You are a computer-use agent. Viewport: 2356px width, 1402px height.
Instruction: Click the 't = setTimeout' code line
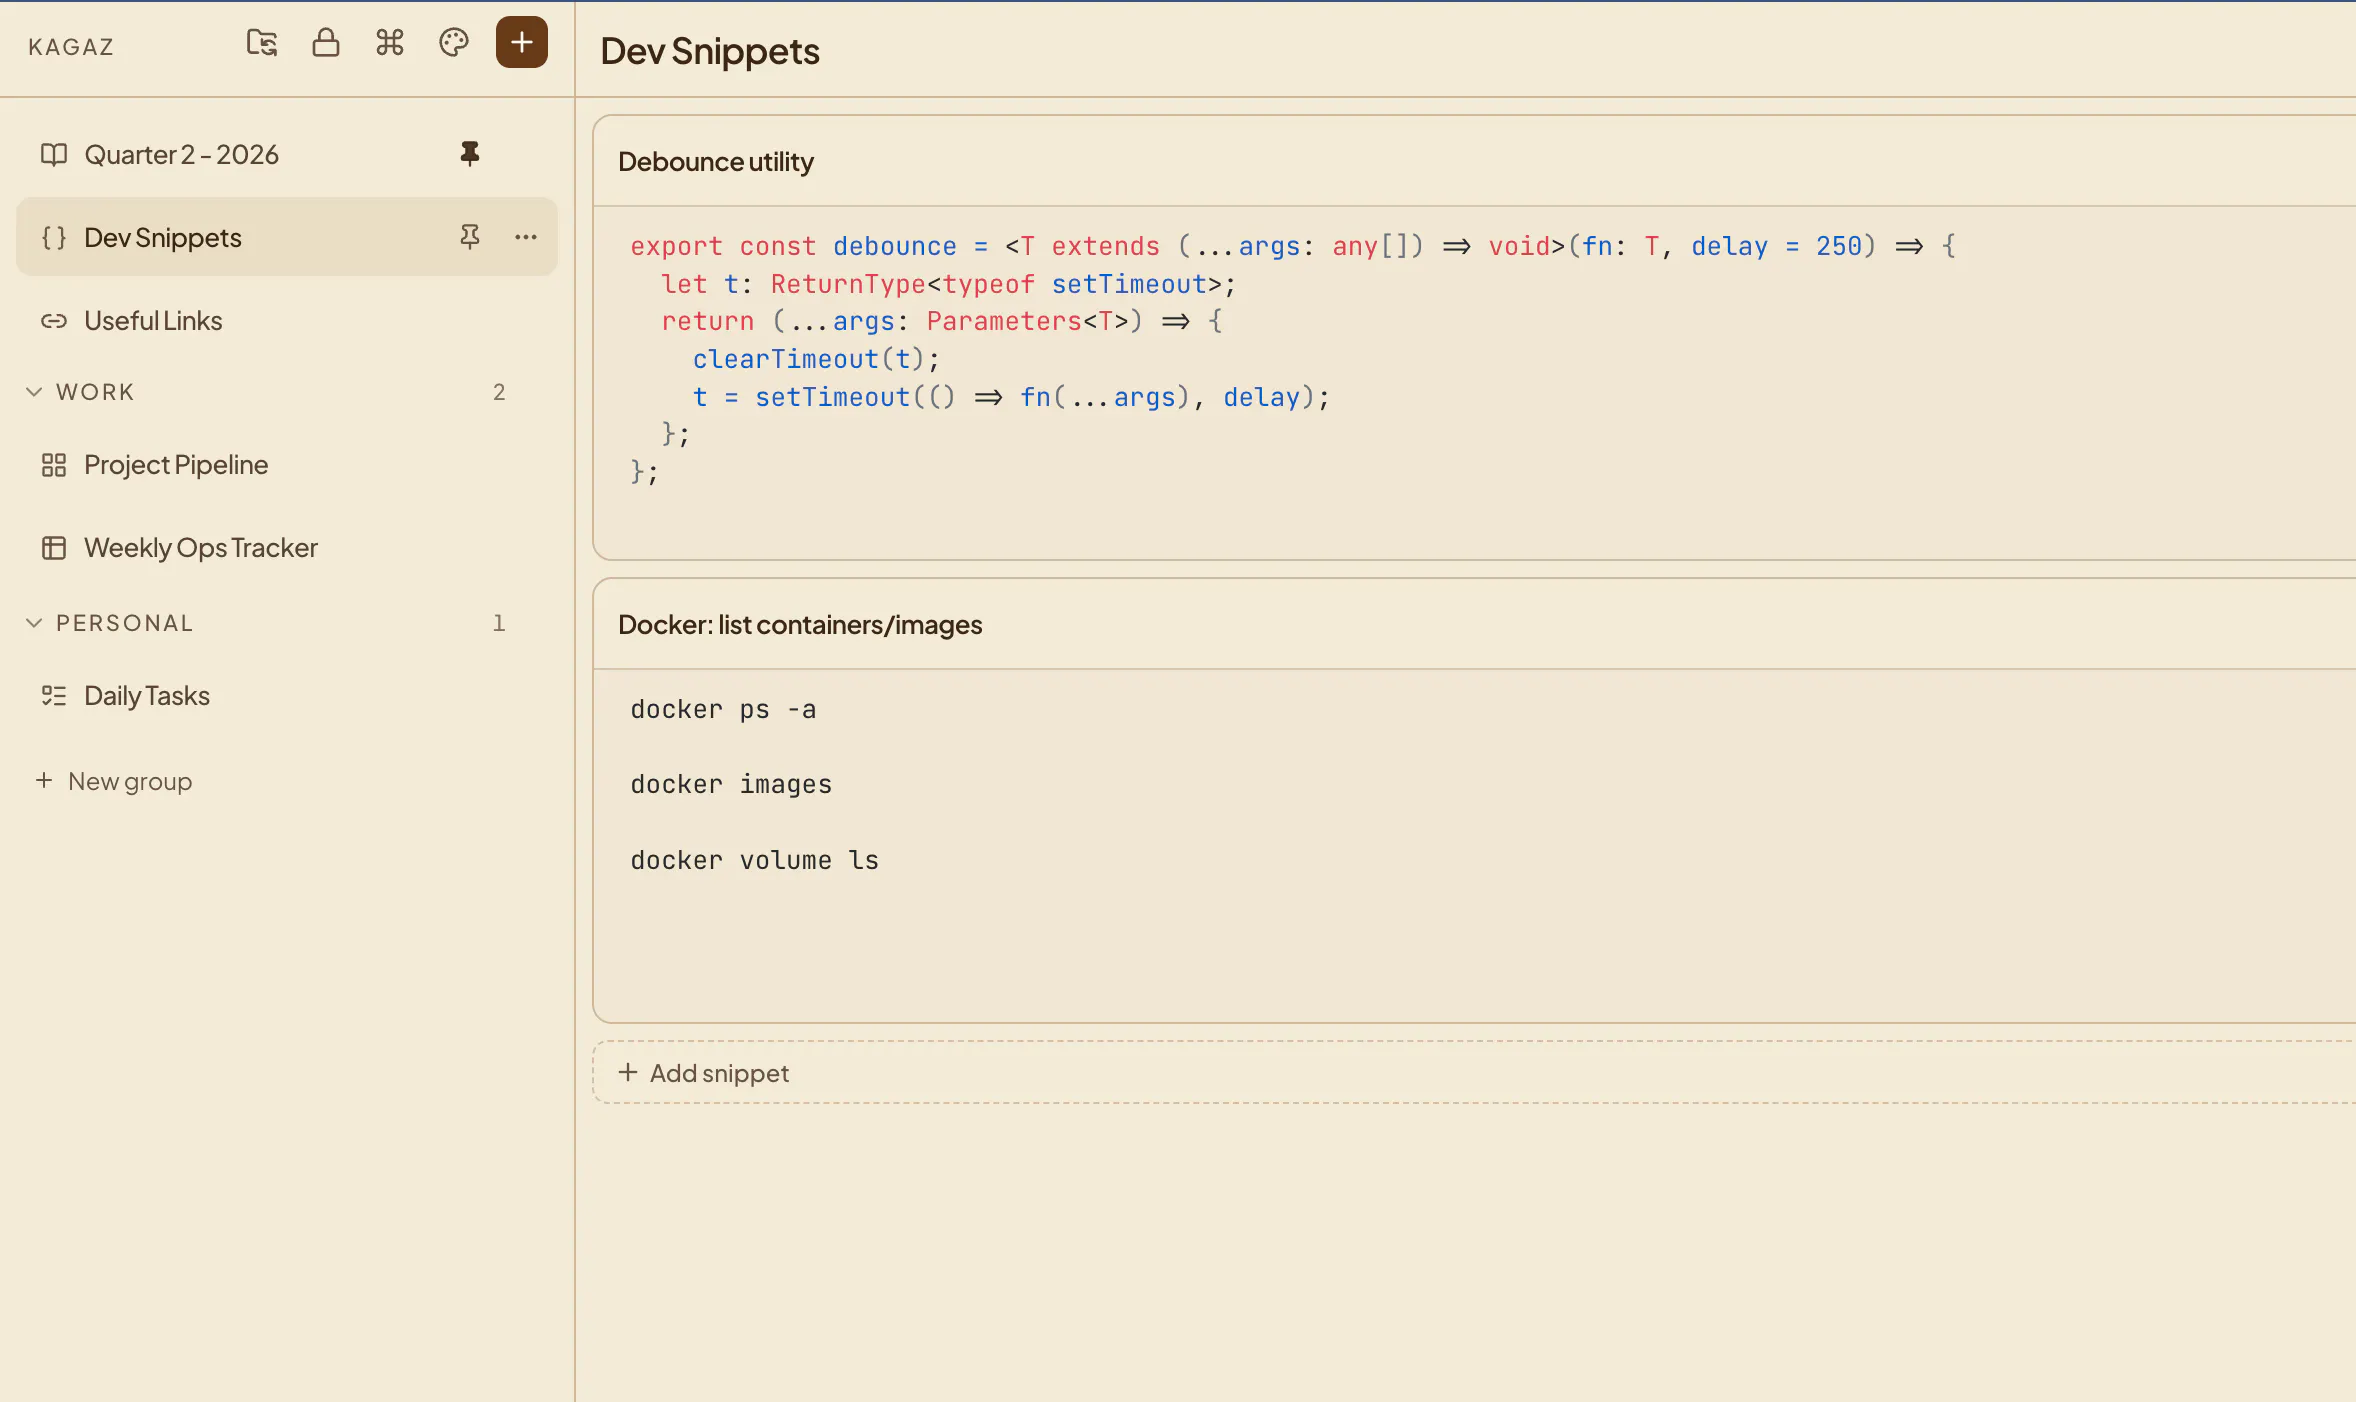pos(1011,397)
